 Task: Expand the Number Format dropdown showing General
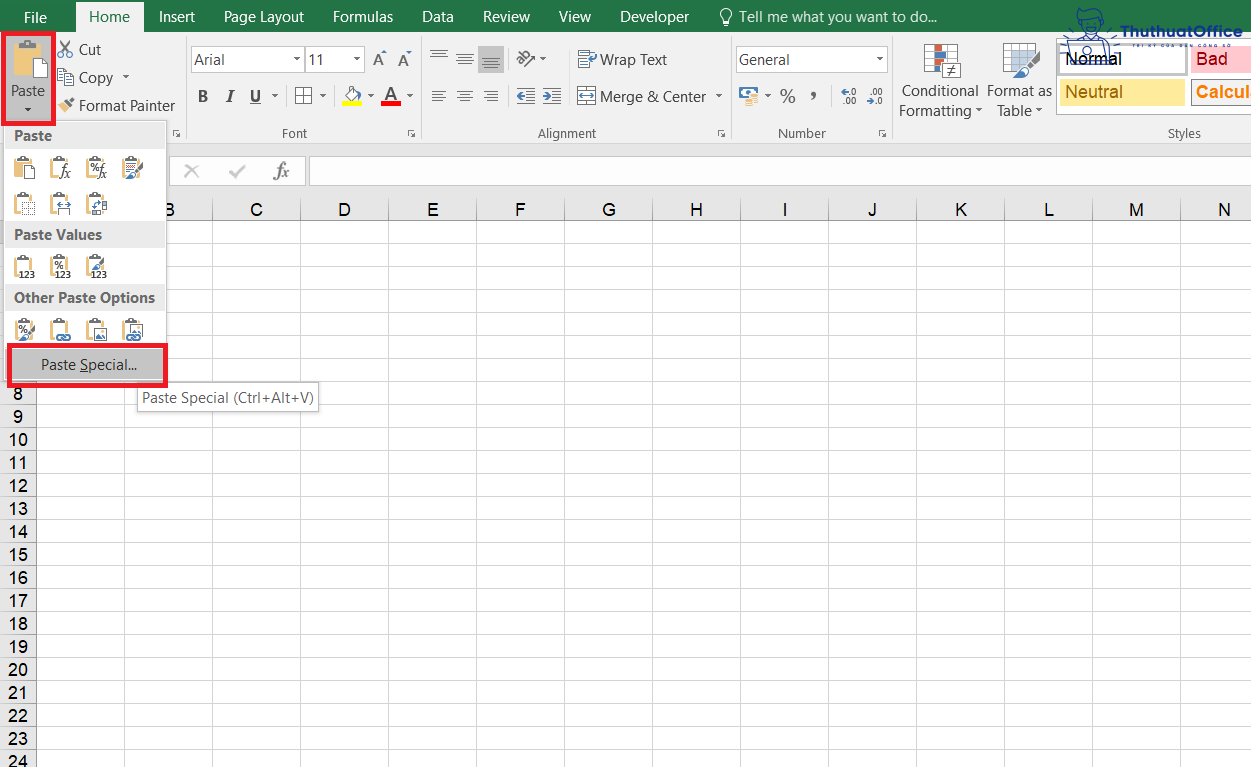[x=879, y=59]
